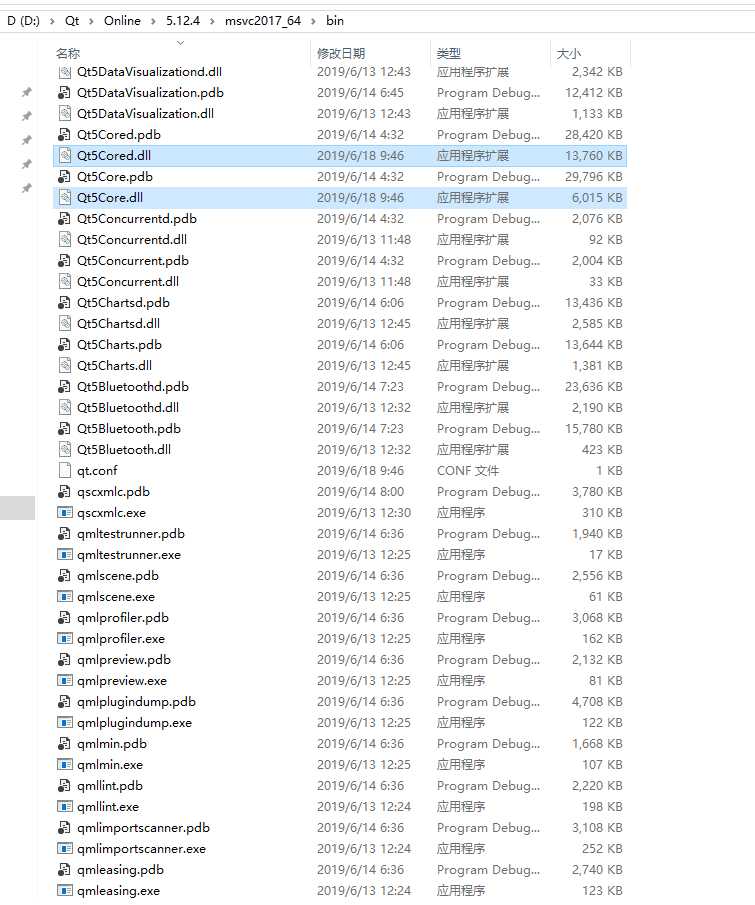The image size is (755, 905).
Task: Click the qmlplugindump.exe application icon
Action: [65, 723]
